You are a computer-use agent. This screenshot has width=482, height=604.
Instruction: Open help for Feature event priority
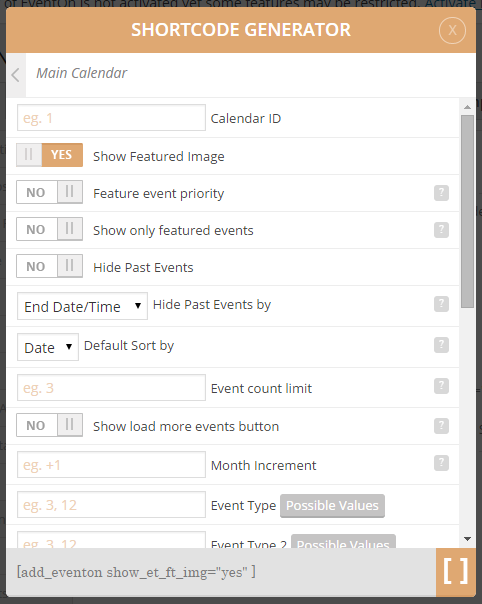coord(441,193)
